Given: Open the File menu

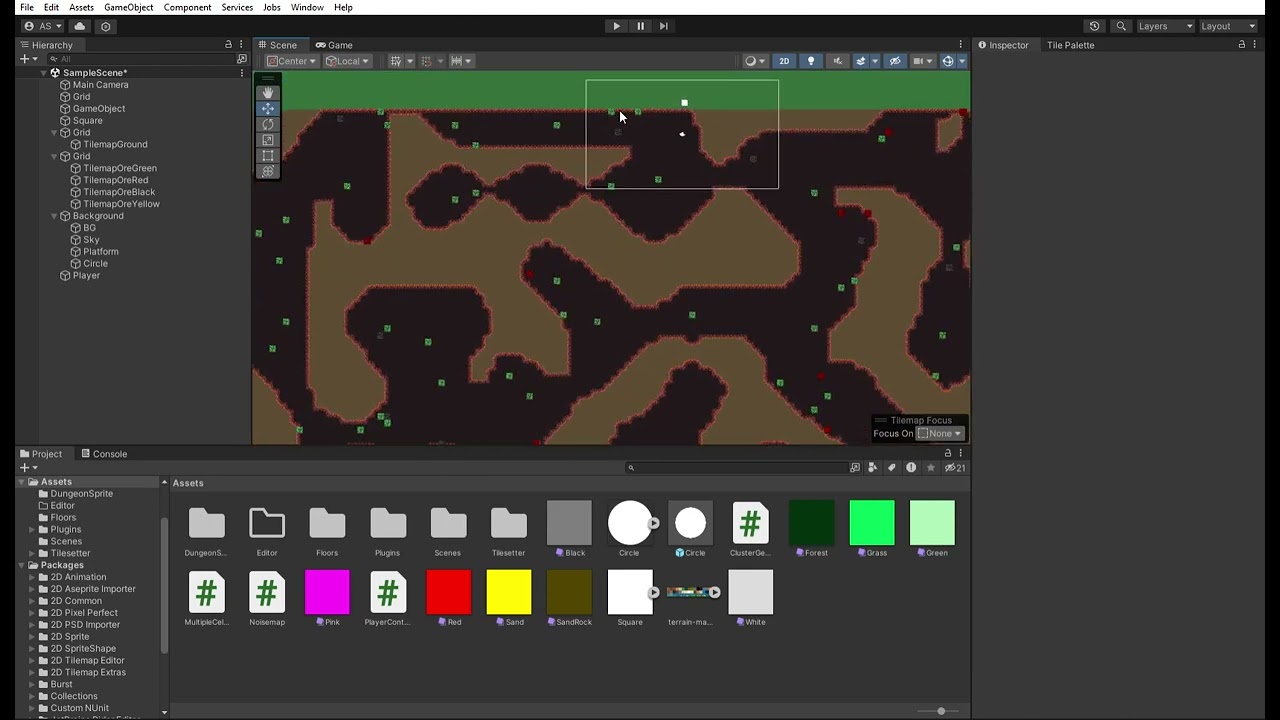Looking at the screenshot, I should (27, 7).
